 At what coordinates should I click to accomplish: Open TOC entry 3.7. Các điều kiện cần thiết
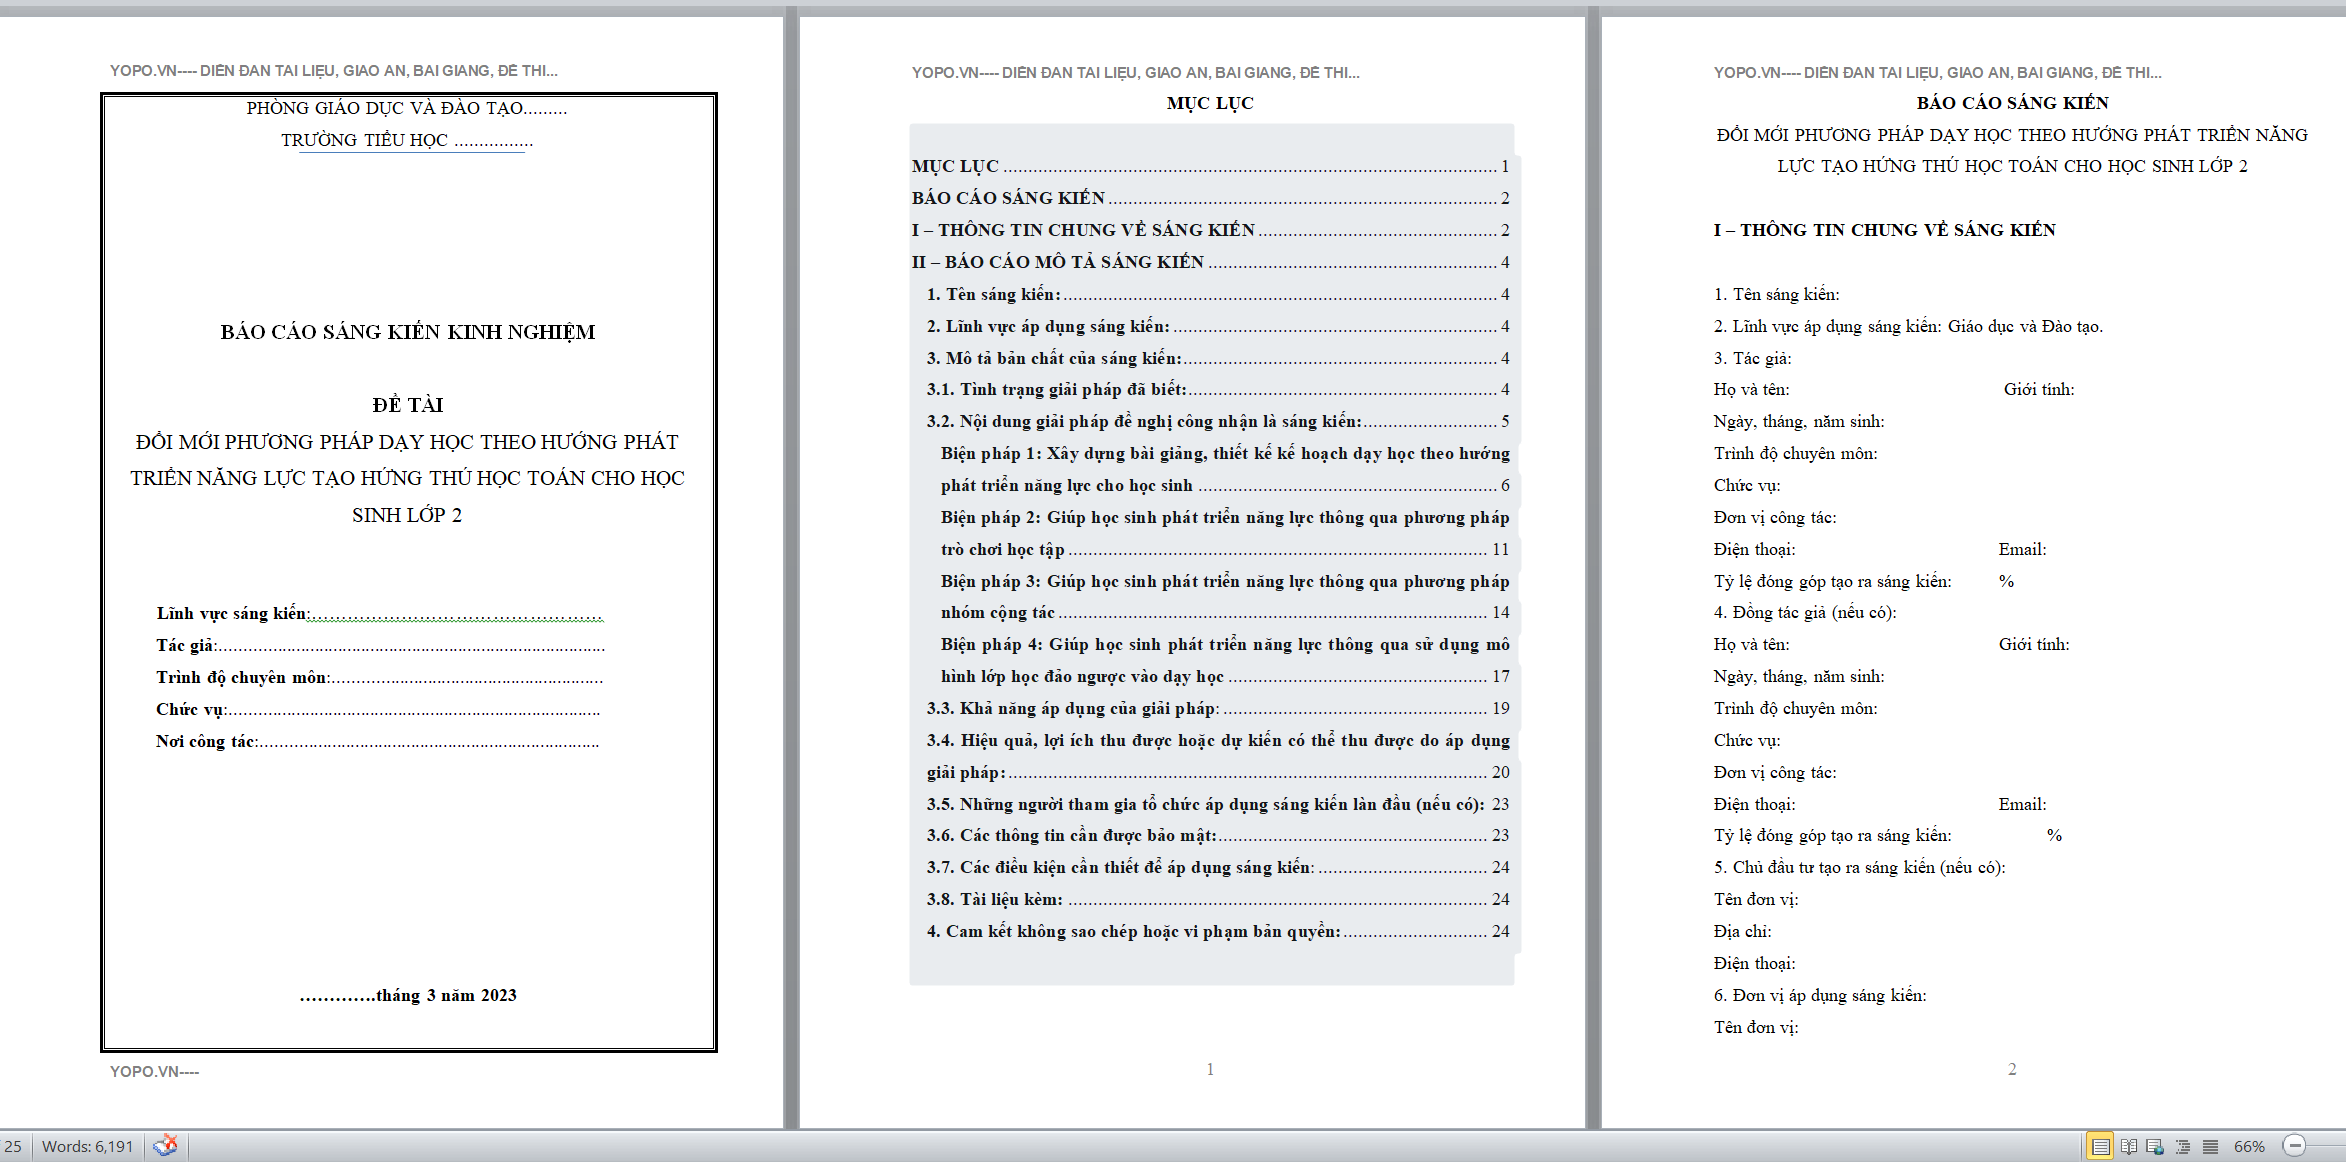click(x=1218, y=867)
